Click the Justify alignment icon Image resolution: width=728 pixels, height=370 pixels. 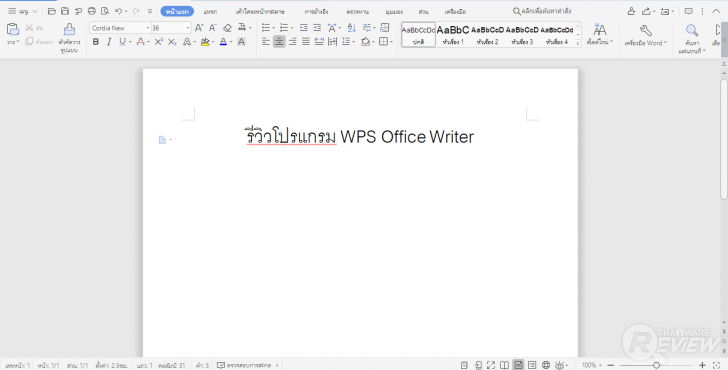tap(306, 42)
